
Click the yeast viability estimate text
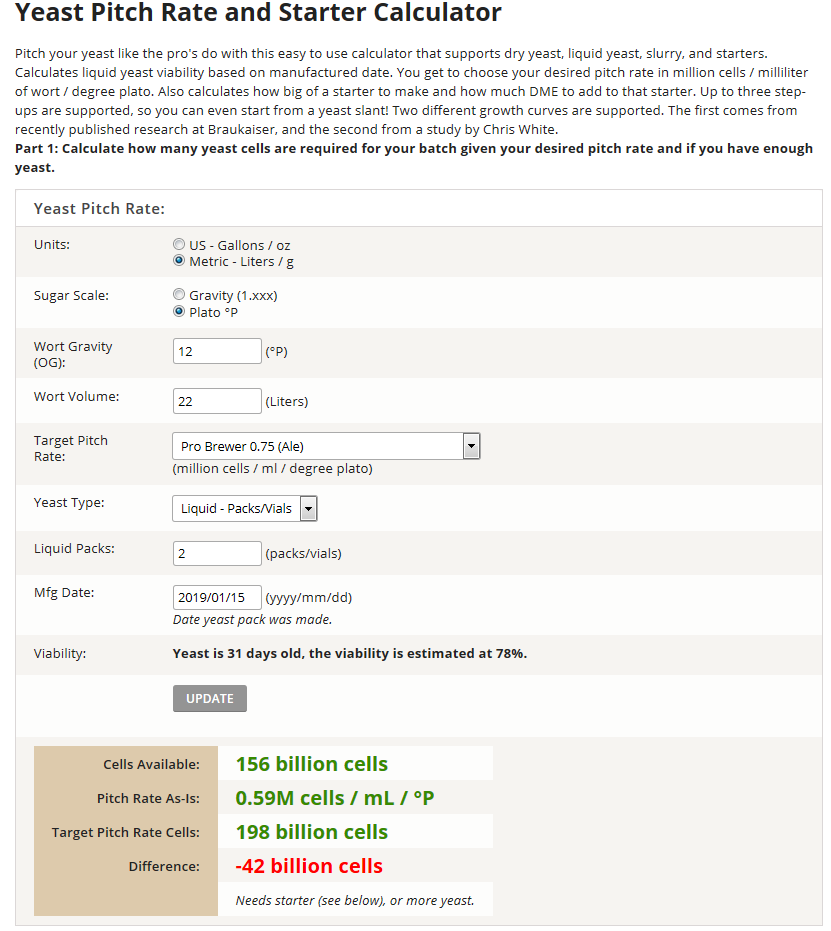tap(350, 653)
